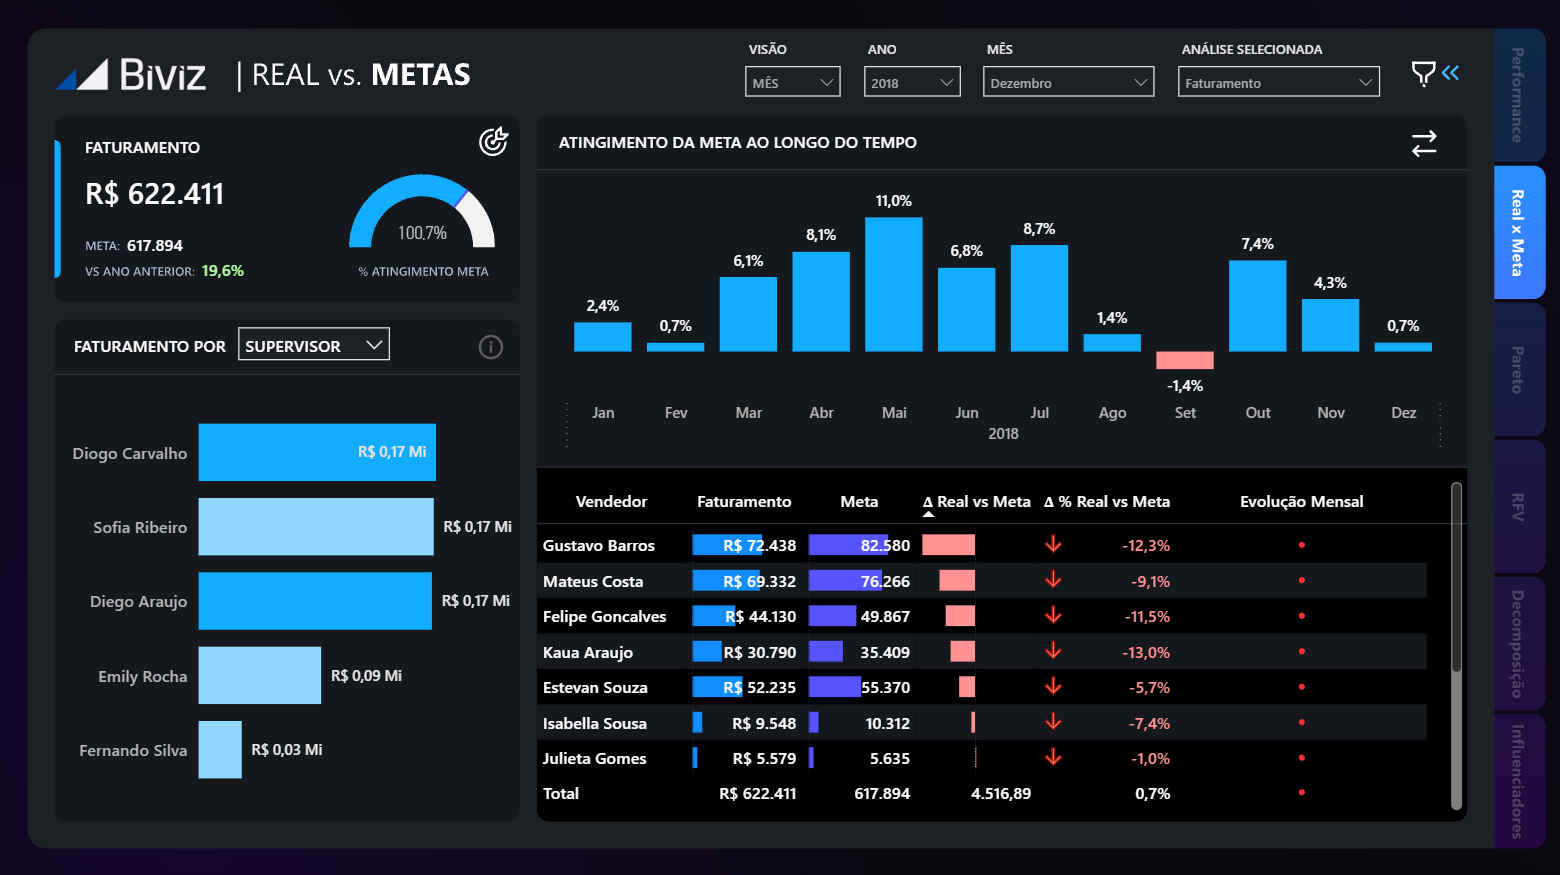Click the red down arrow for Gustavo Barros
The width and height of the screenshot is (1560, 875).
pos(1053,544)
